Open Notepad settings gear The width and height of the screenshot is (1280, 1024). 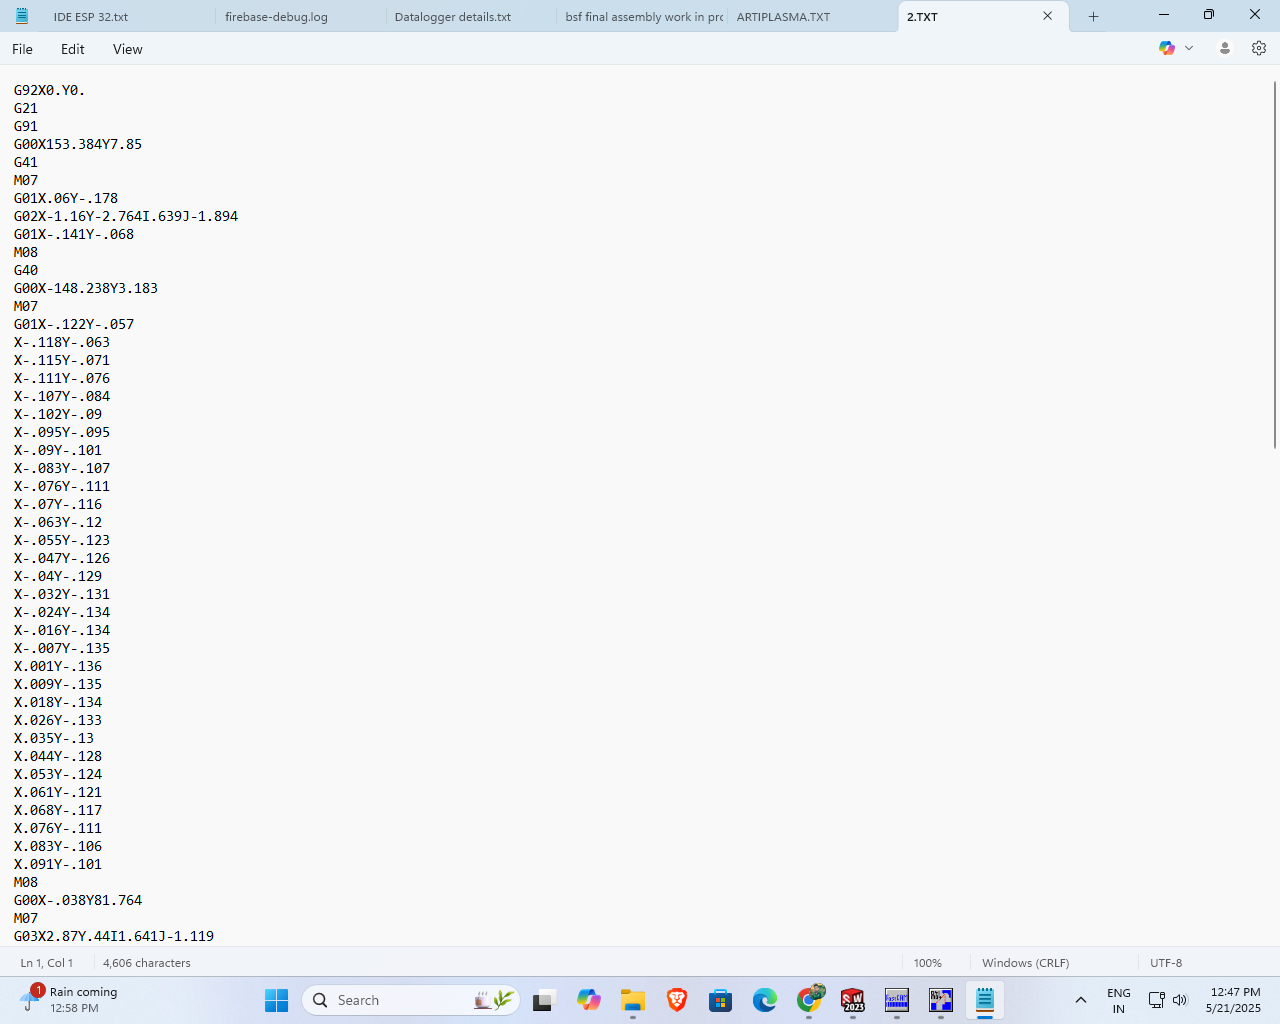[x=1259, y=48]
